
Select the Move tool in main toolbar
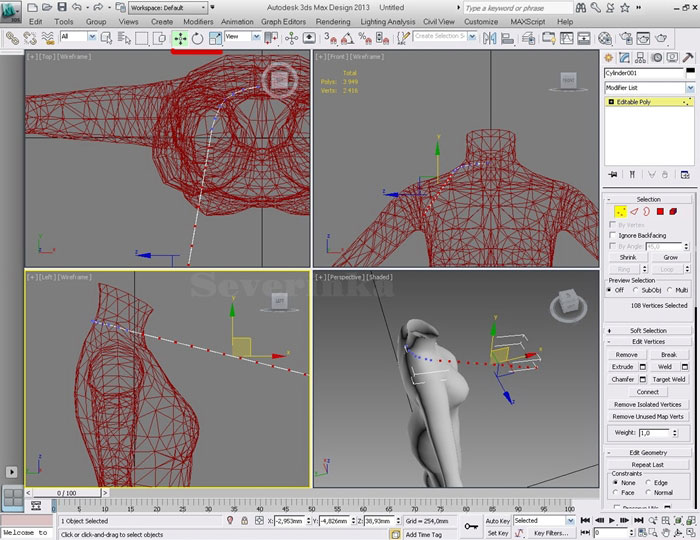pyautogui.click(x=180, y=38)
